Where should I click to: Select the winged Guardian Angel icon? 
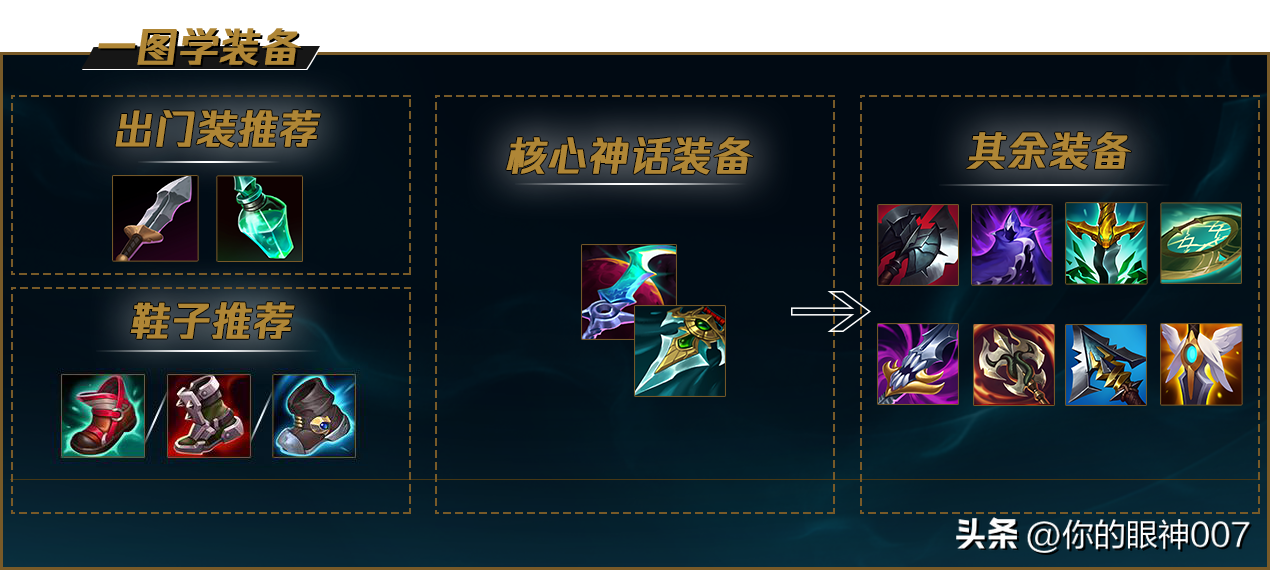[x=1201, y=364]
